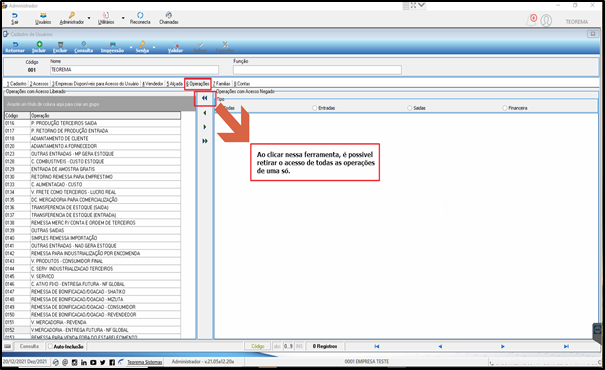Select the Financeira radio button

click(x=504, y=108)
